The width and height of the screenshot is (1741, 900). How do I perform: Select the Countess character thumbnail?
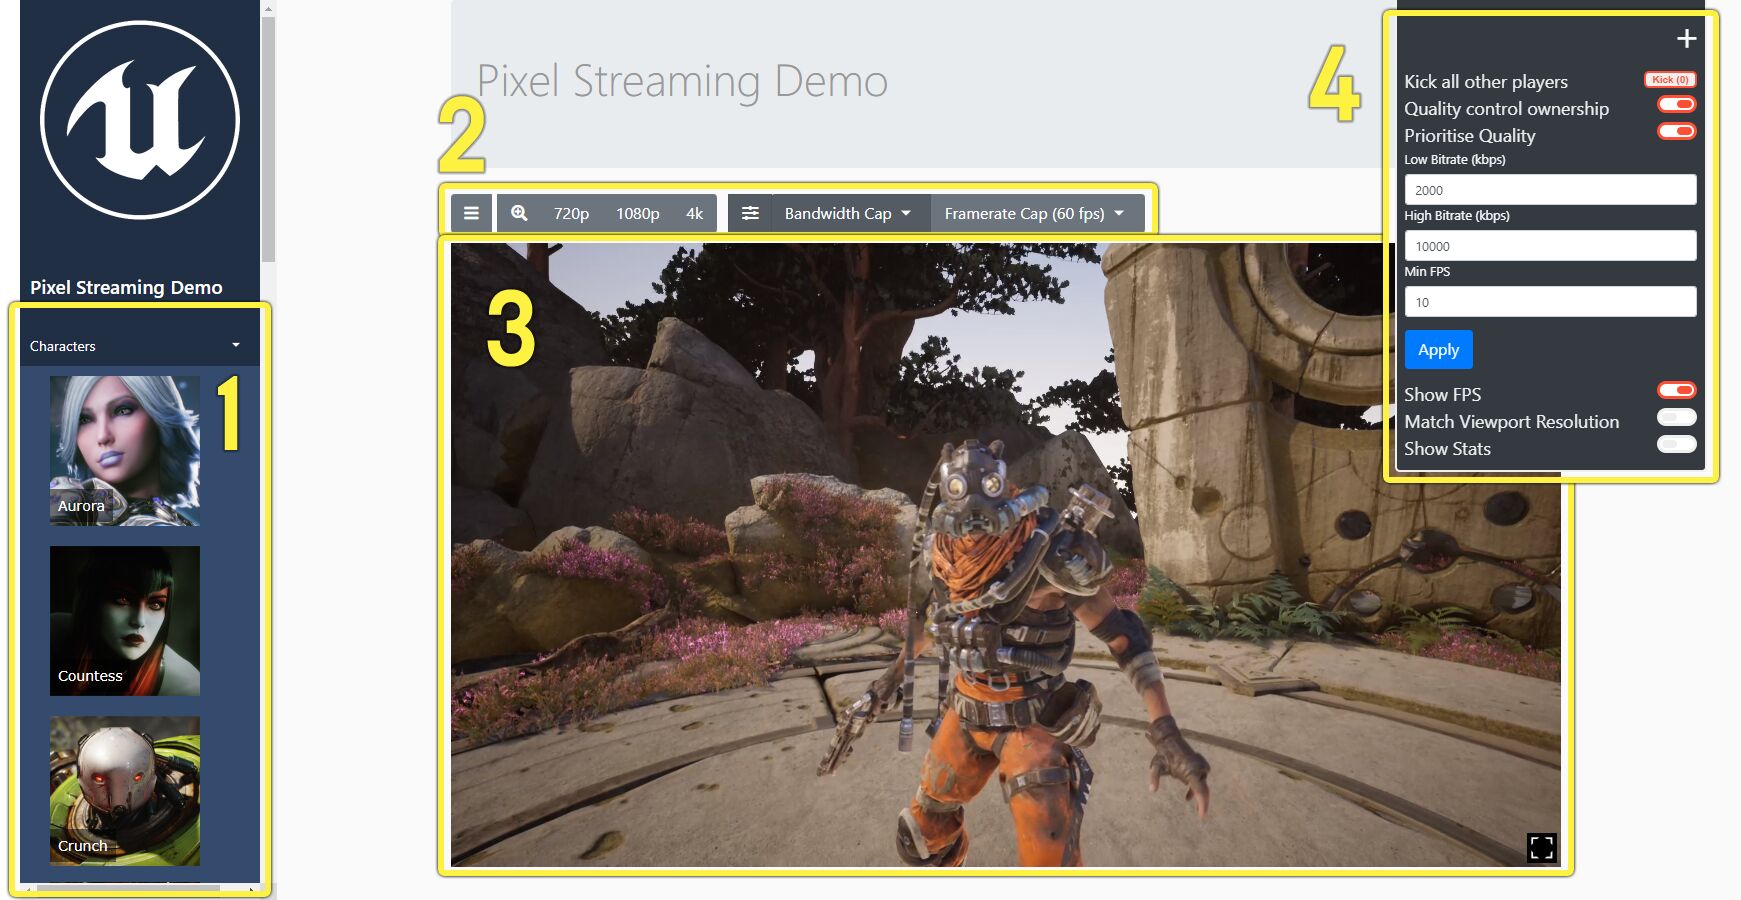click(x=124, y=620)
